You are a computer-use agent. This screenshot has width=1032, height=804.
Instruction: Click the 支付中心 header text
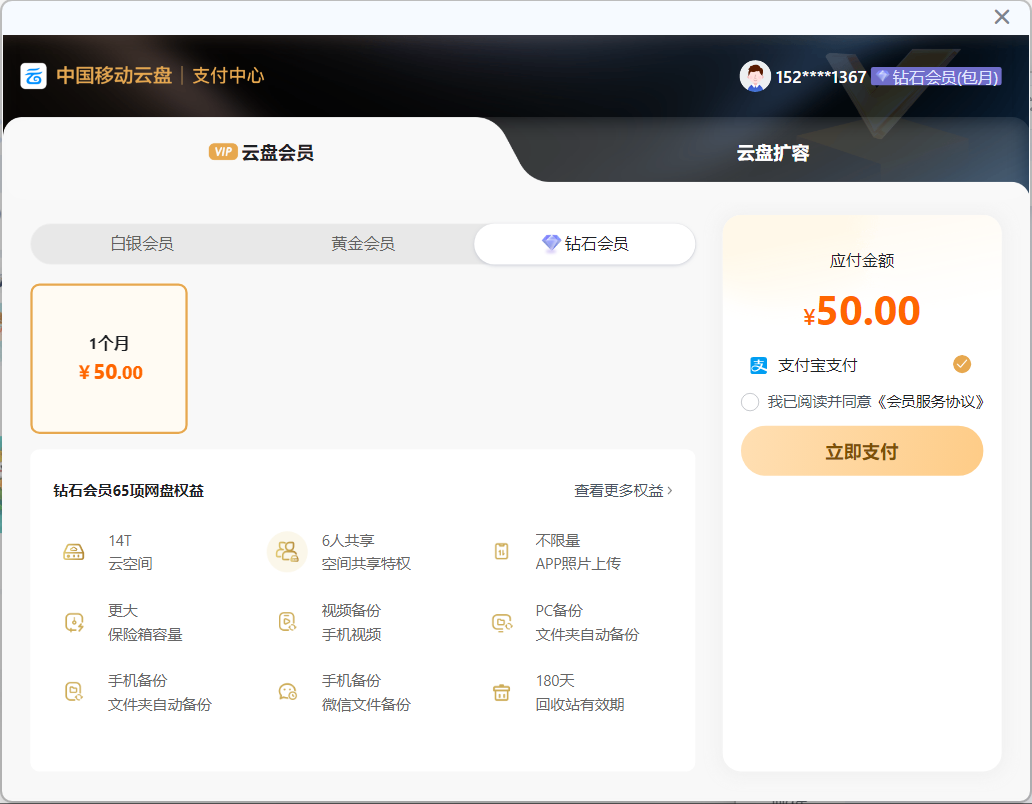[228, 76]
